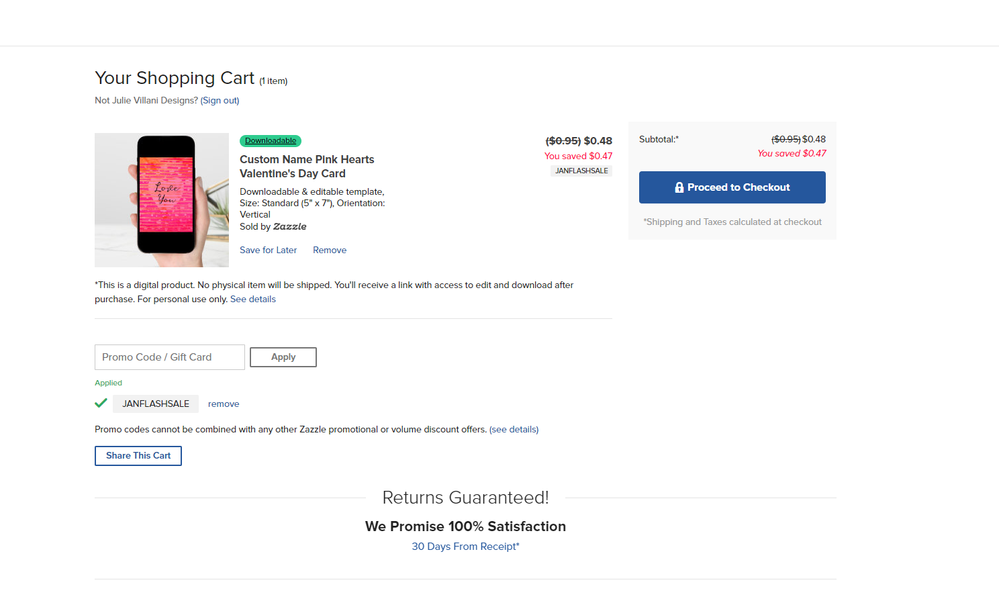The height and width of the screenshot is (601, 999).
Task: Proceed to Checkout
Action: pos(732,188)
